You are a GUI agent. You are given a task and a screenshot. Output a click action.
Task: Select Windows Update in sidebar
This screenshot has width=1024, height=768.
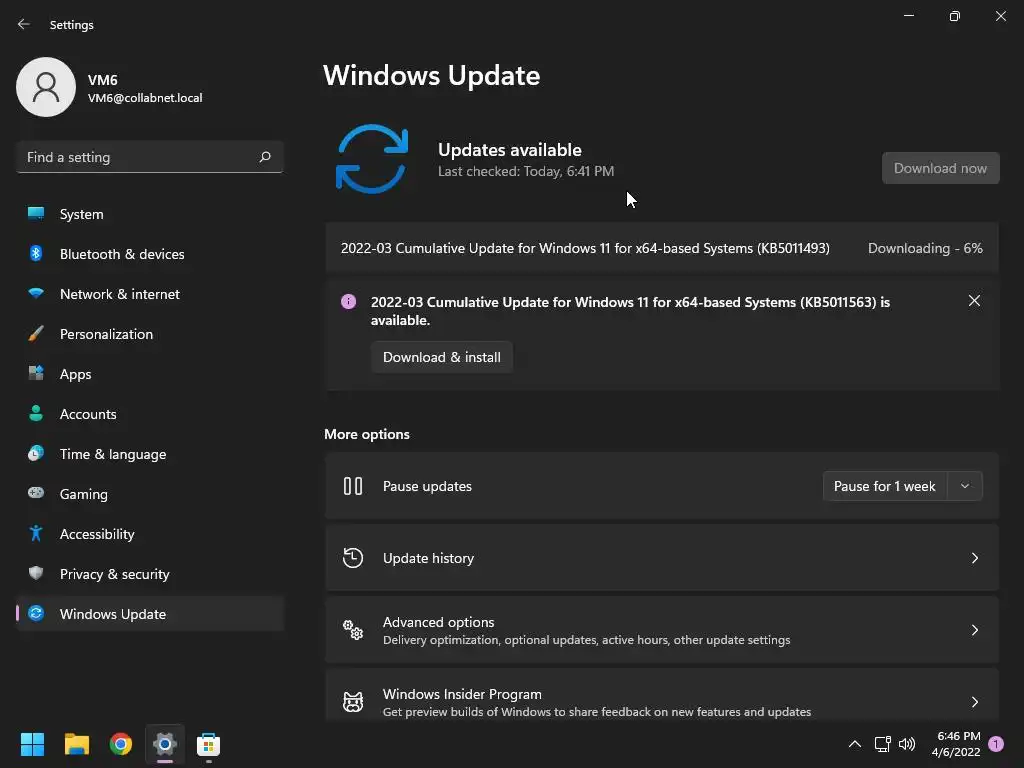coord(150,613)
